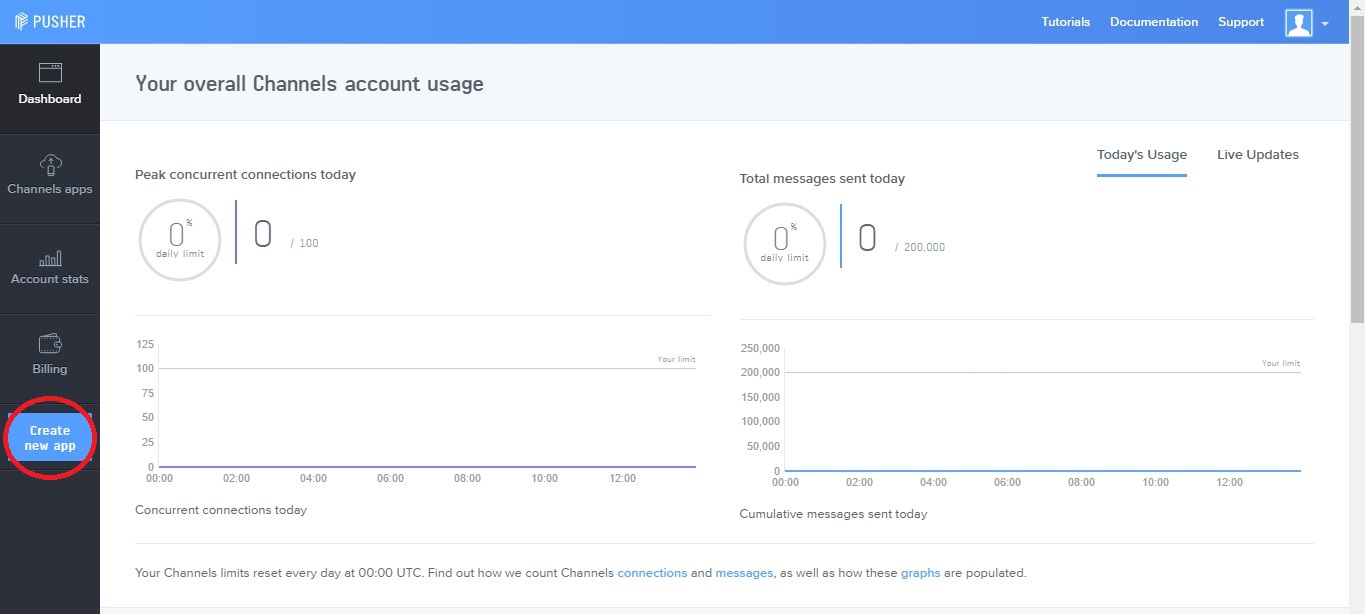Click the 250,000 axis label
The width and height of the screenshot is (1365, 614).
760,348
